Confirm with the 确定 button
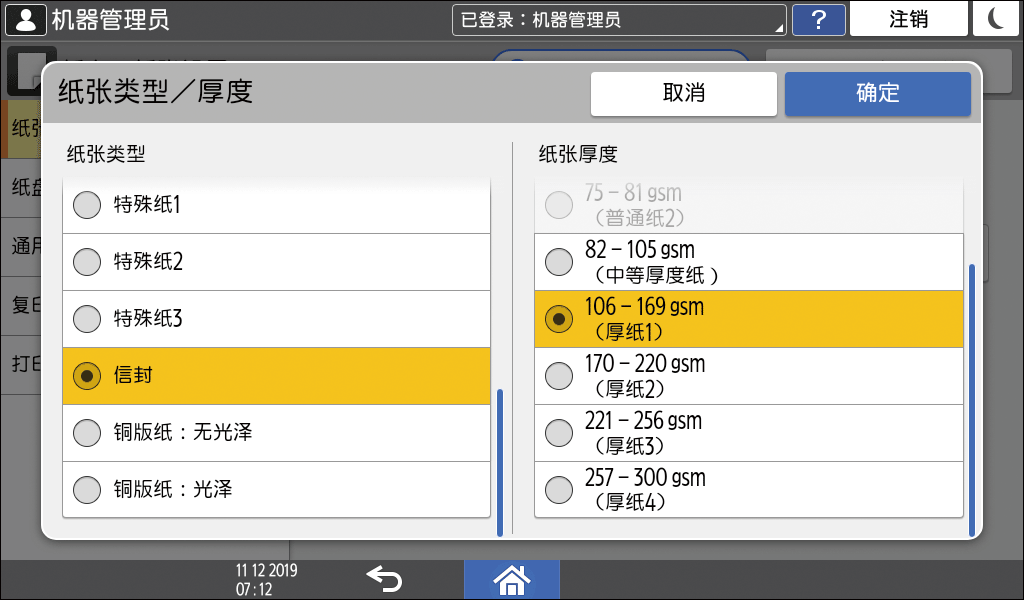 click(877, 94)
